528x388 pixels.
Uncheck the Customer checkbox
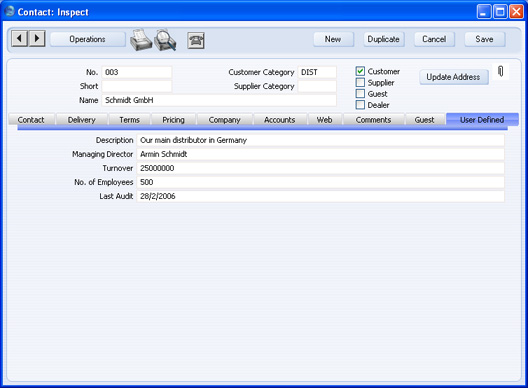tap(360, 71)
